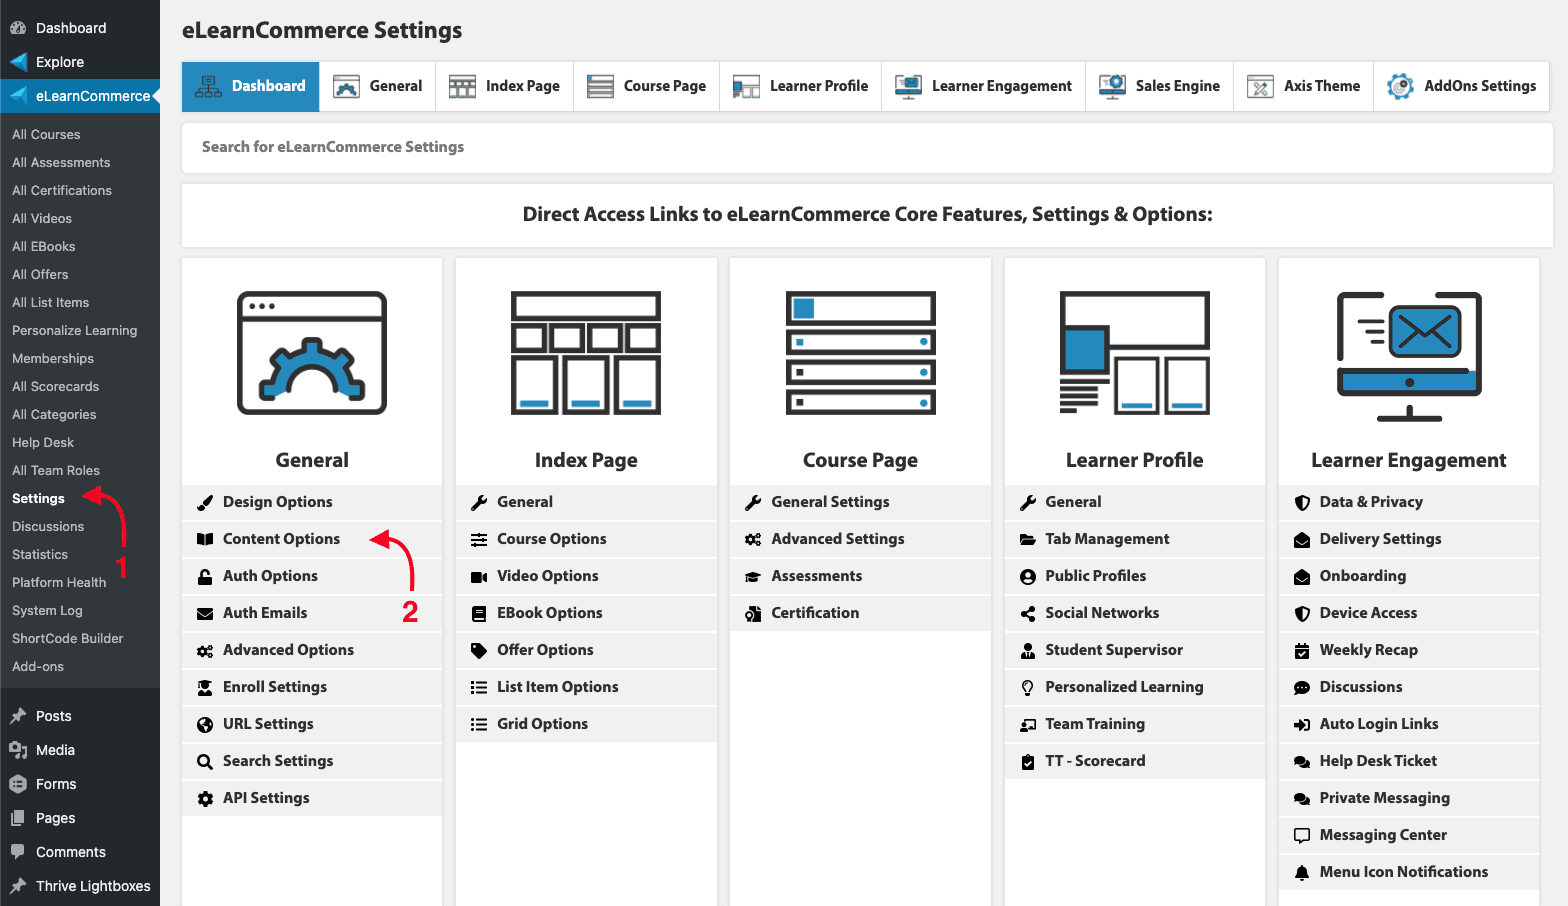Open the List Item Options link
This screenshot has height=906, width=1568.
[558, 687]
